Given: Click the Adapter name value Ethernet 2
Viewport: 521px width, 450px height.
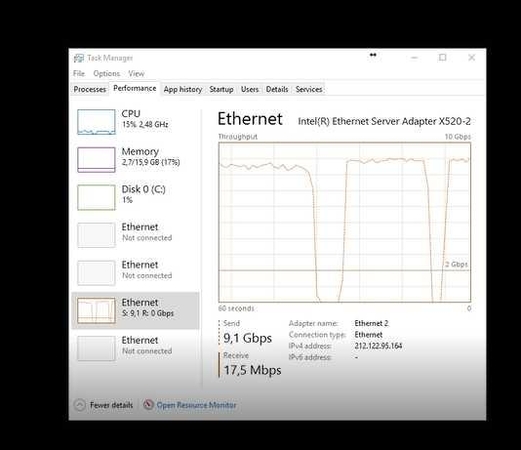Looking at the screenshot, I should click(x=371, y=323).
